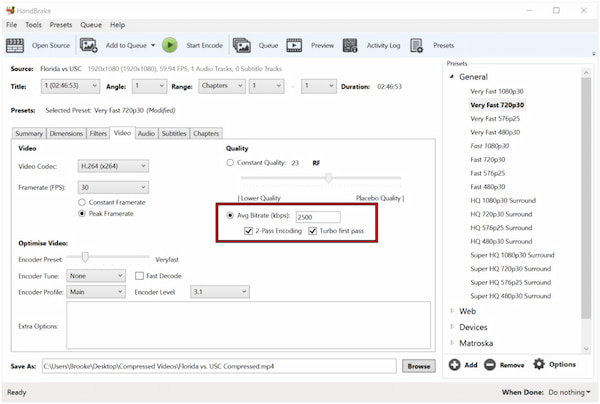This screenshot has height=404, width=600.
Task: Select the Constant Framerate radio button
Action: 83,201
